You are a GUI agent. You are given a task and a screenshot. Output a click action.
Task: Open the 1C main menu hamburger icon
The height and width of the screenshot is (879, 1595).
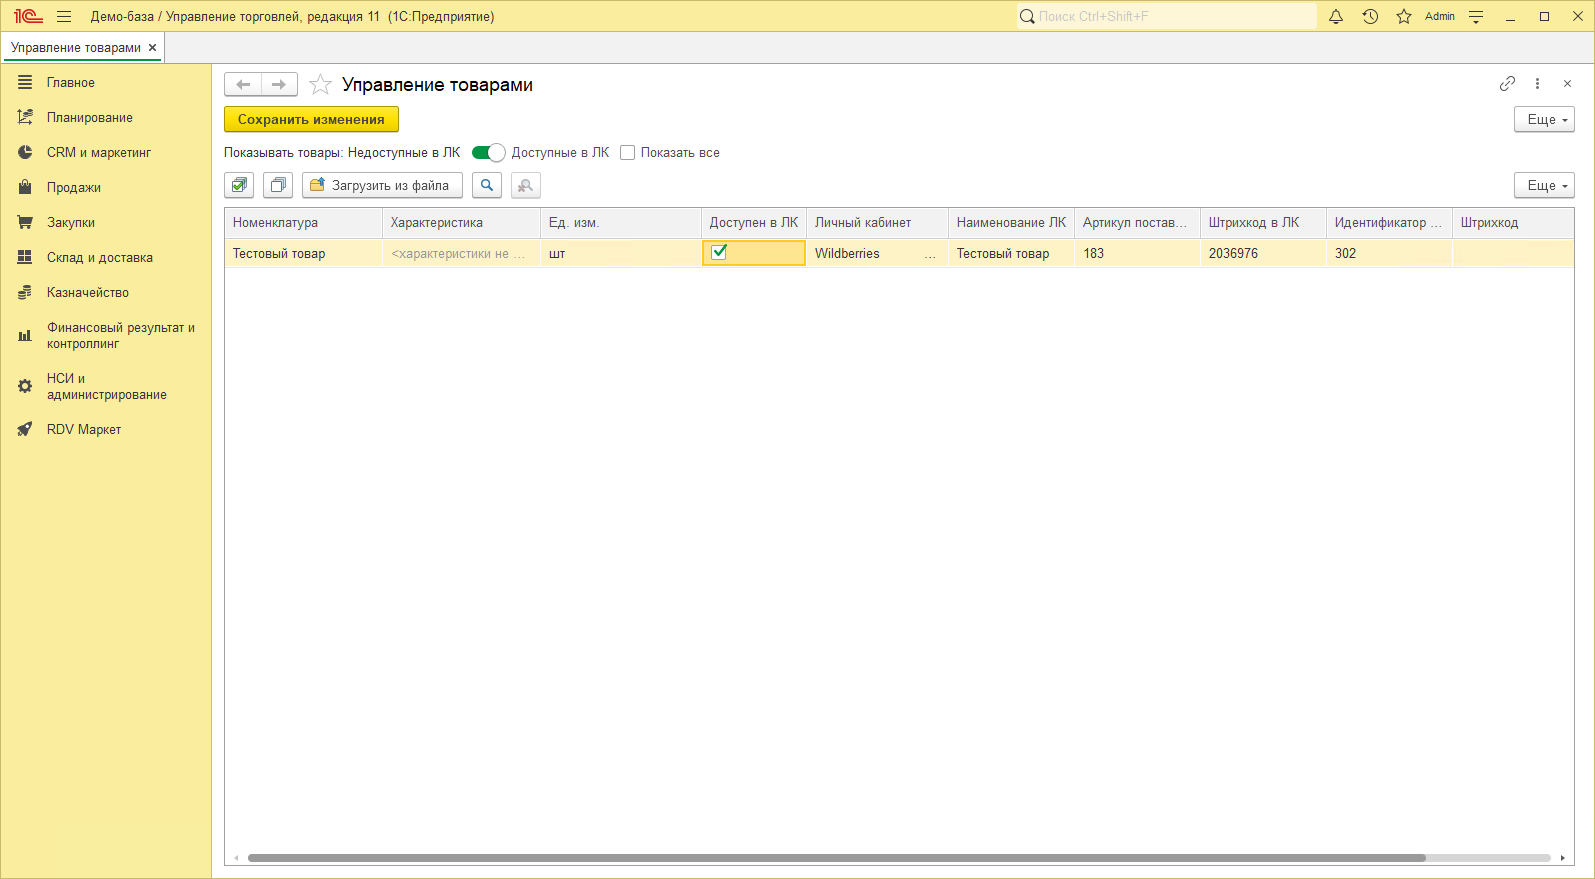coord(64,16)
